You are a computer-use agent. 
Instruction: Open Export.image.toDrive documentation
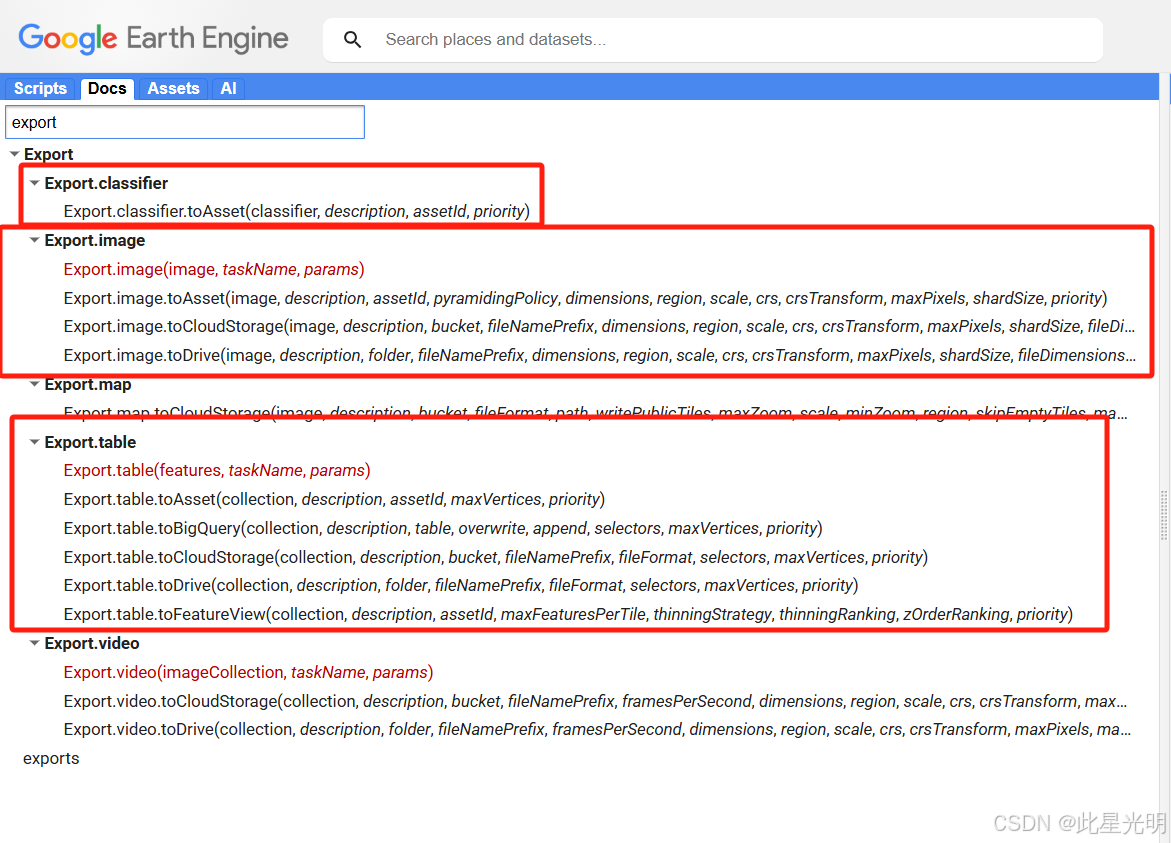click(x=600, y=355)
